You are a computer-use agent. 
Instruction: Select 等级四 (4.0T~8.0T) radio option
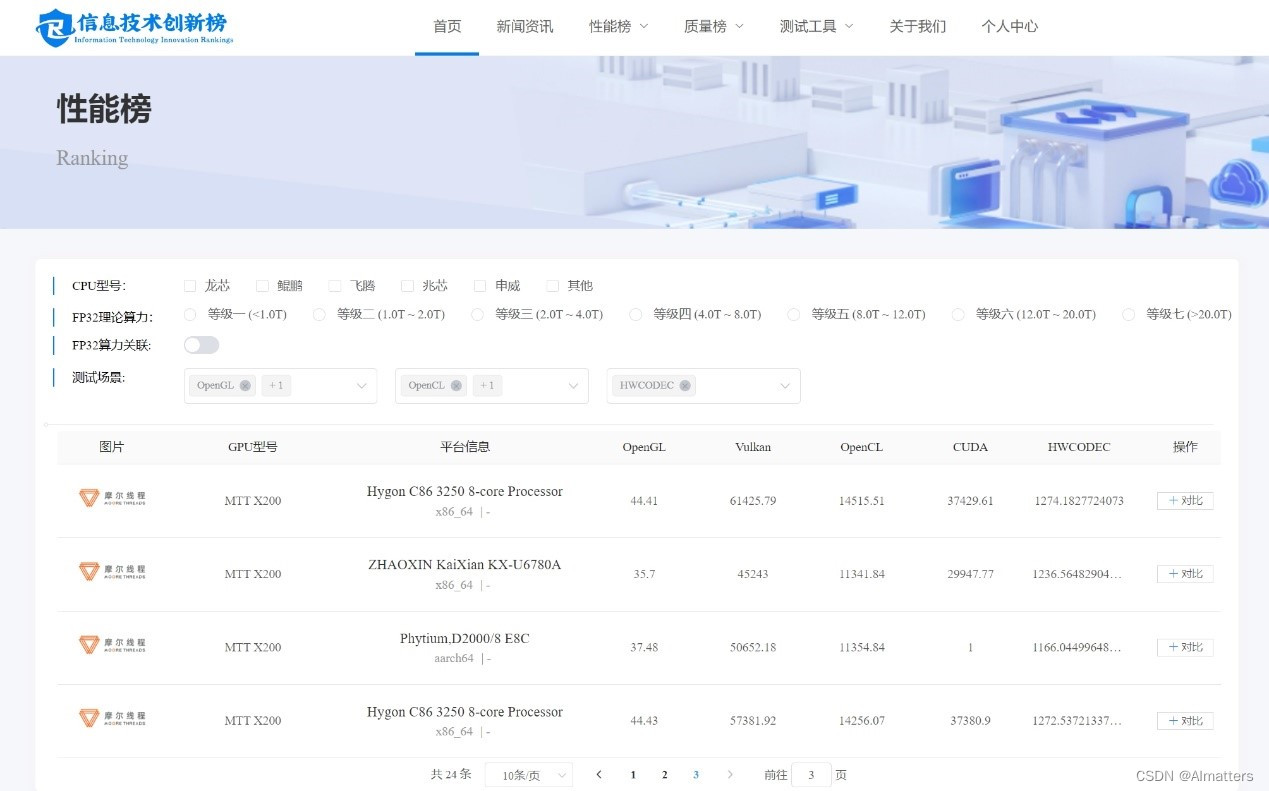click(x=635, y=314)
